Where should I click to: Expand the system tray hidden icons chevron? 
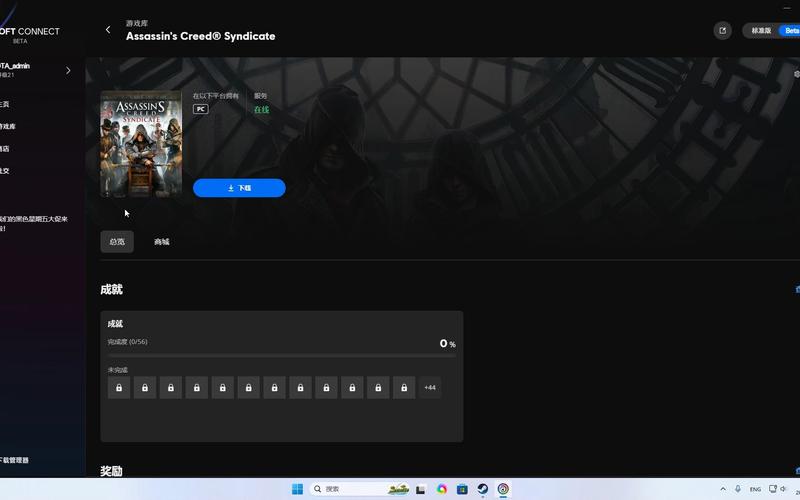(723, 489)
